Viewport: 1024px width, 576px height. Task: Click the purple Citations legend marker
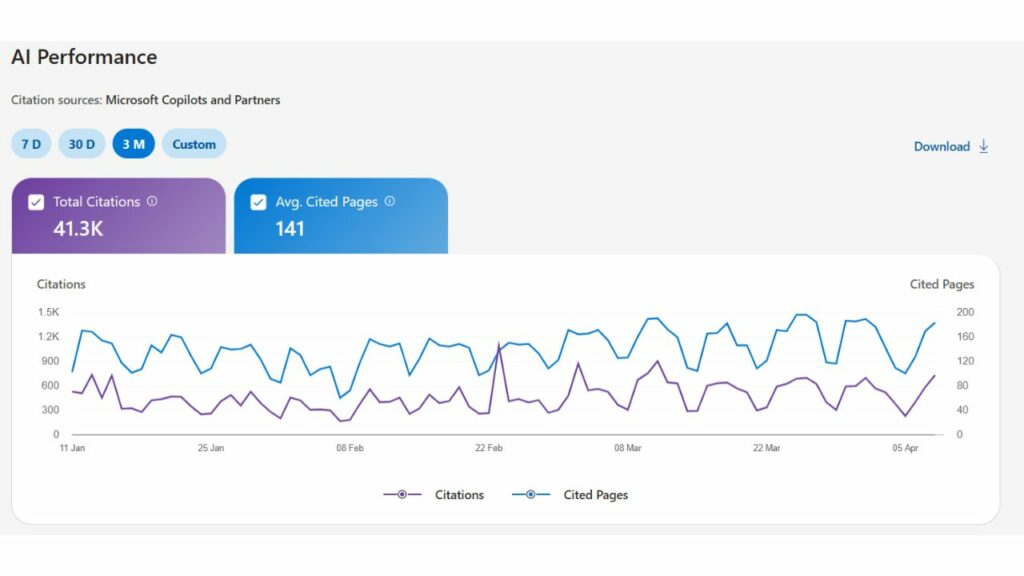pyautogui.click(x=400, y=495)
